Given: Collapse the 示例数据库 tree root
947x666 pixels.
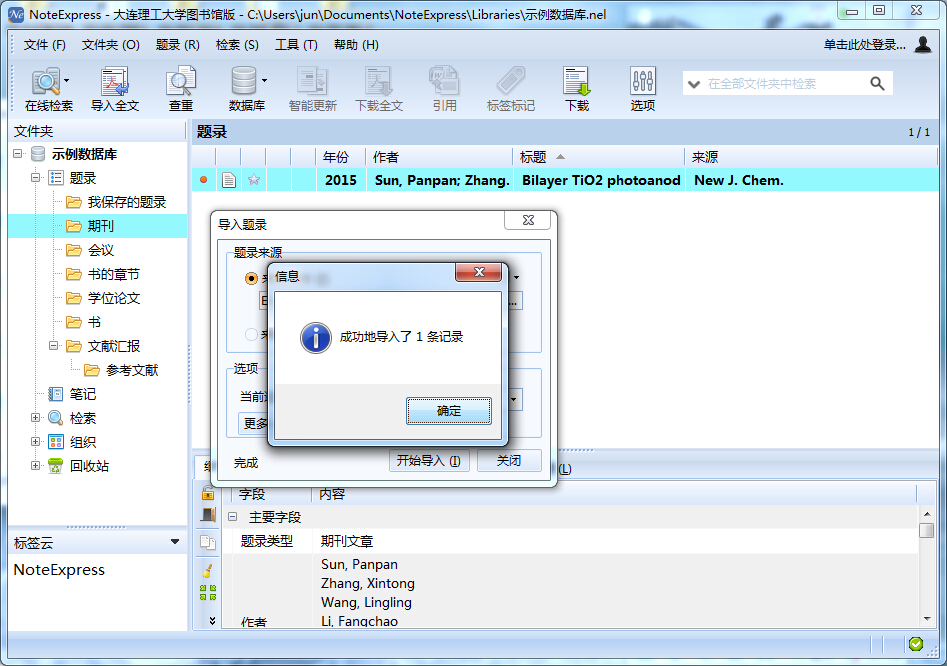Looking at the screenshot, I should (18, 154).
